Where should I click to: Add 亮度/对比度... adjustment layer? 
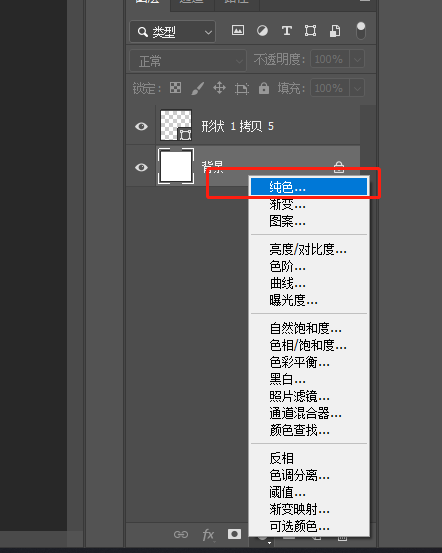(x=309, y=249)
